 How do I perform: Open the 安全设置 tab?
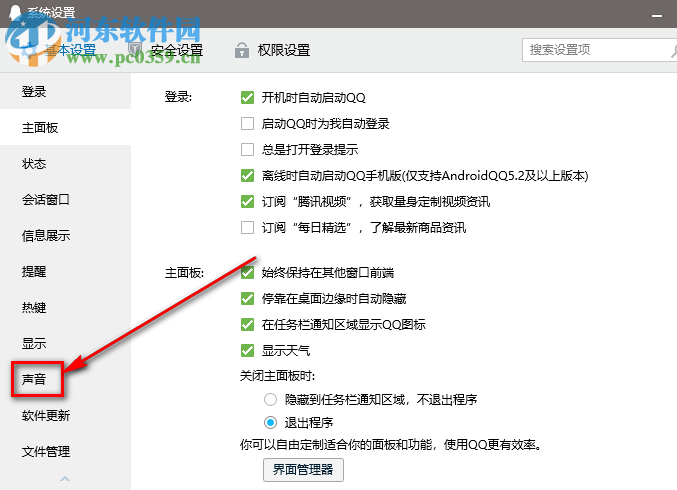coord(177,50)
